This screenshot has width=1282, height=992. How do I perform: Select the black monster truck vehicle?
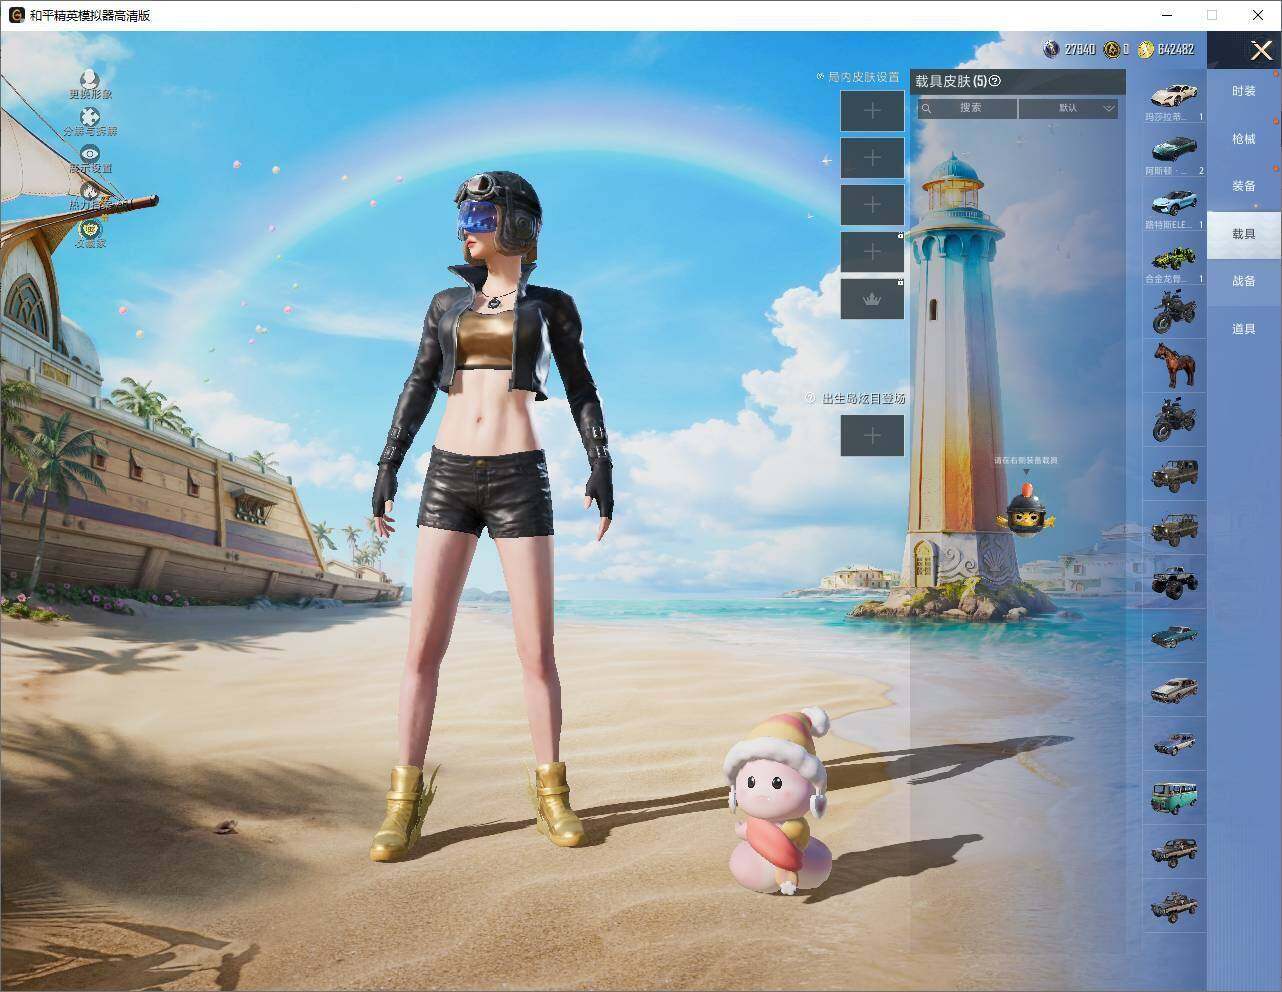tap(1174, 582)
